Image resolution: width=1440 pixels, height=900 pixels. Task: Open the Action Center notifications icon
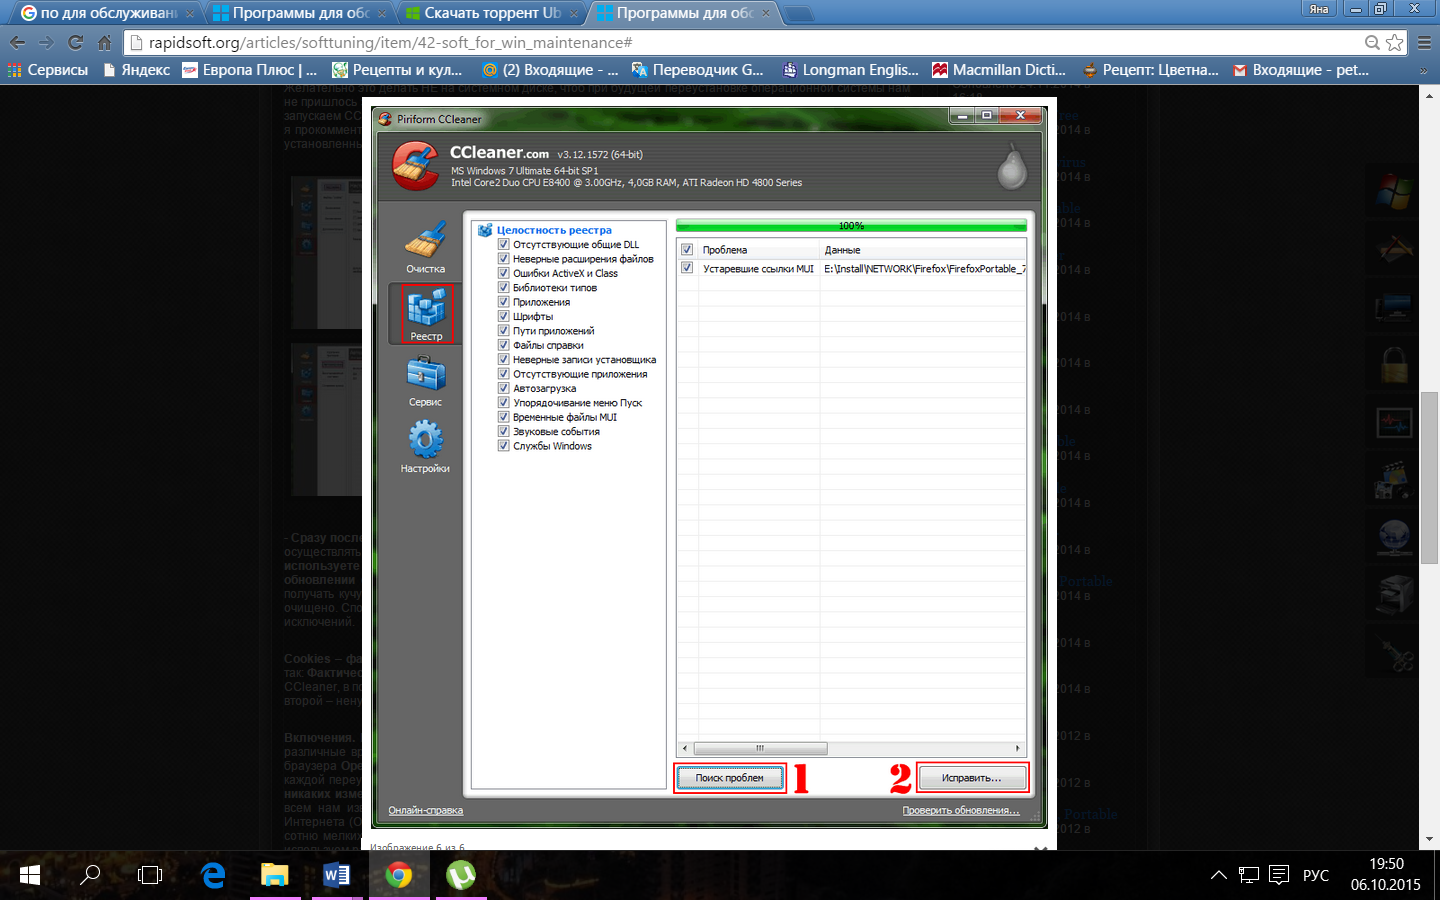[x=1279, y=875]
